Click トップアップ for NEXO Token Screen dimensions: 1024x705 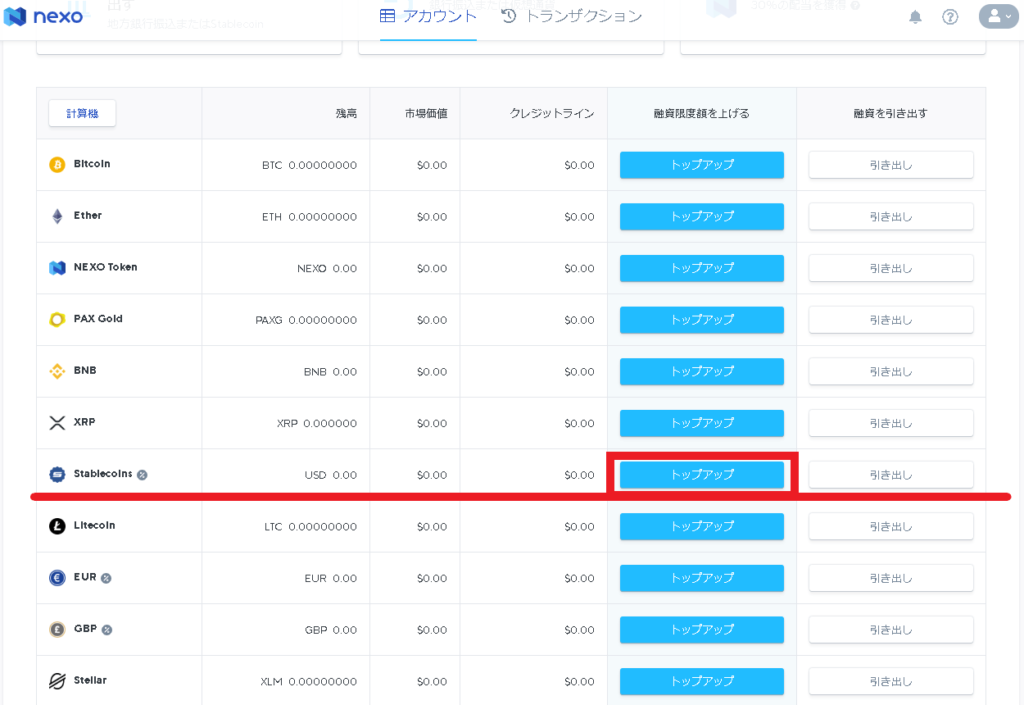(x=702, y=268)
